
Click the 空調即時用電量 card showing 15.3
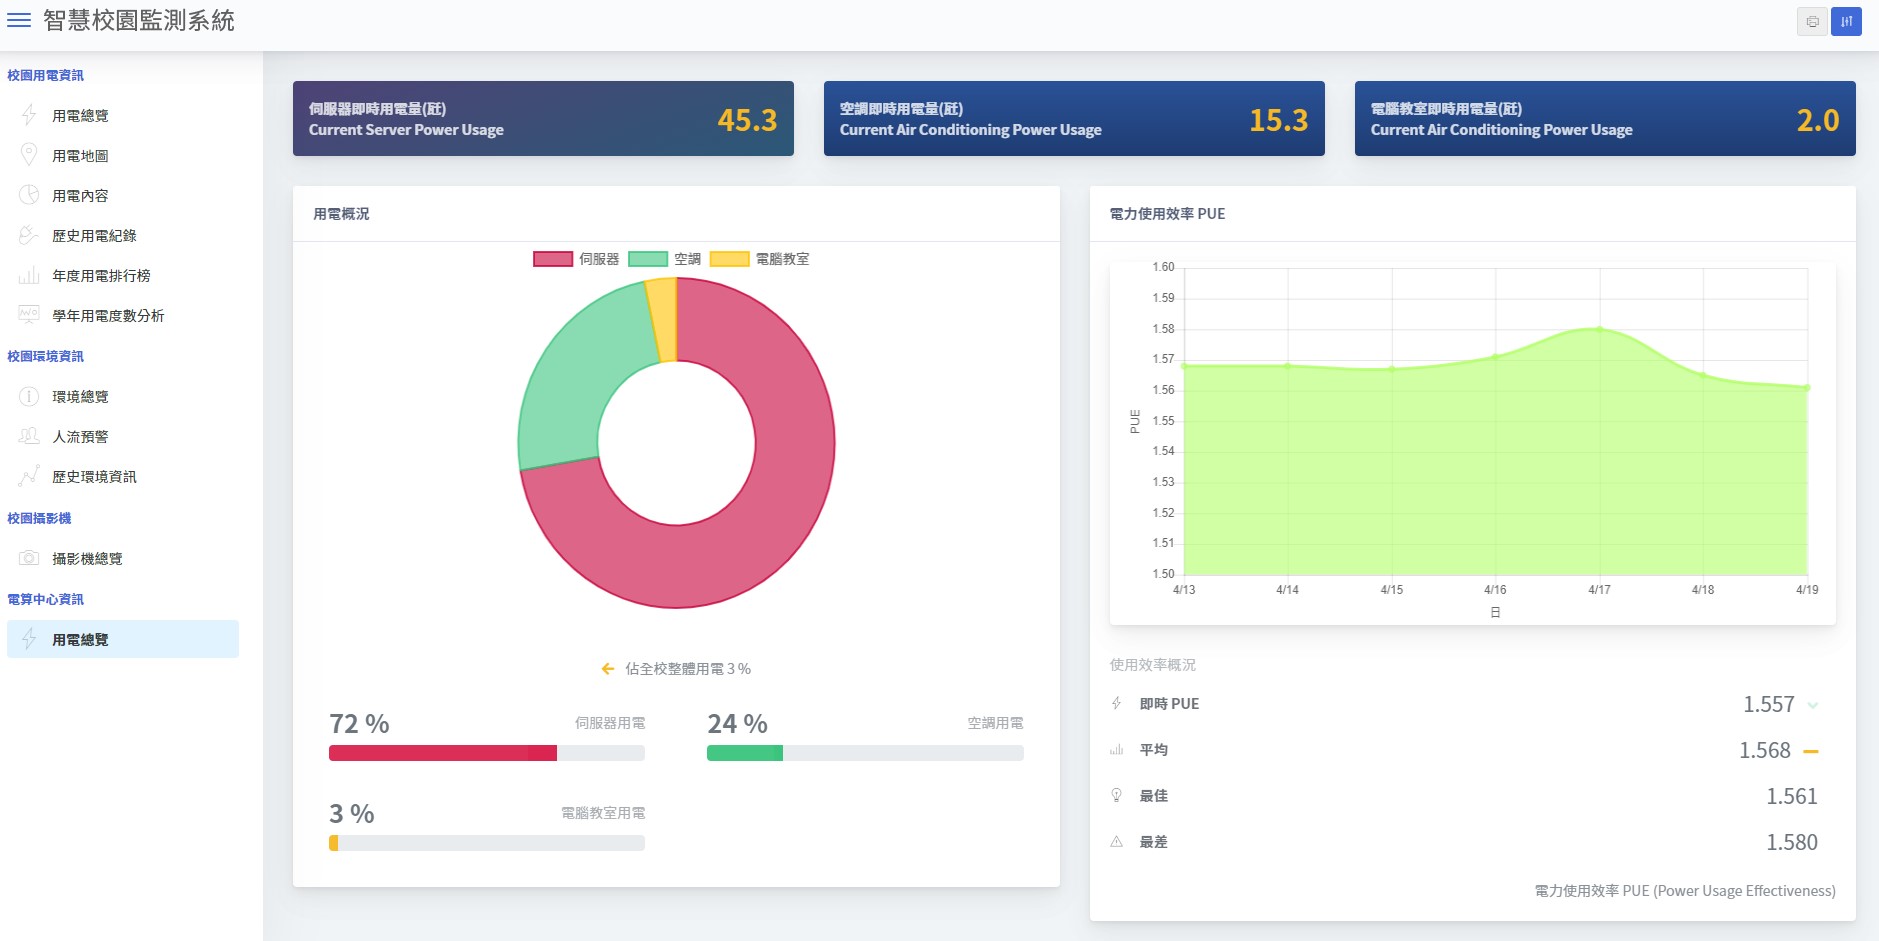coord(1074,118)
